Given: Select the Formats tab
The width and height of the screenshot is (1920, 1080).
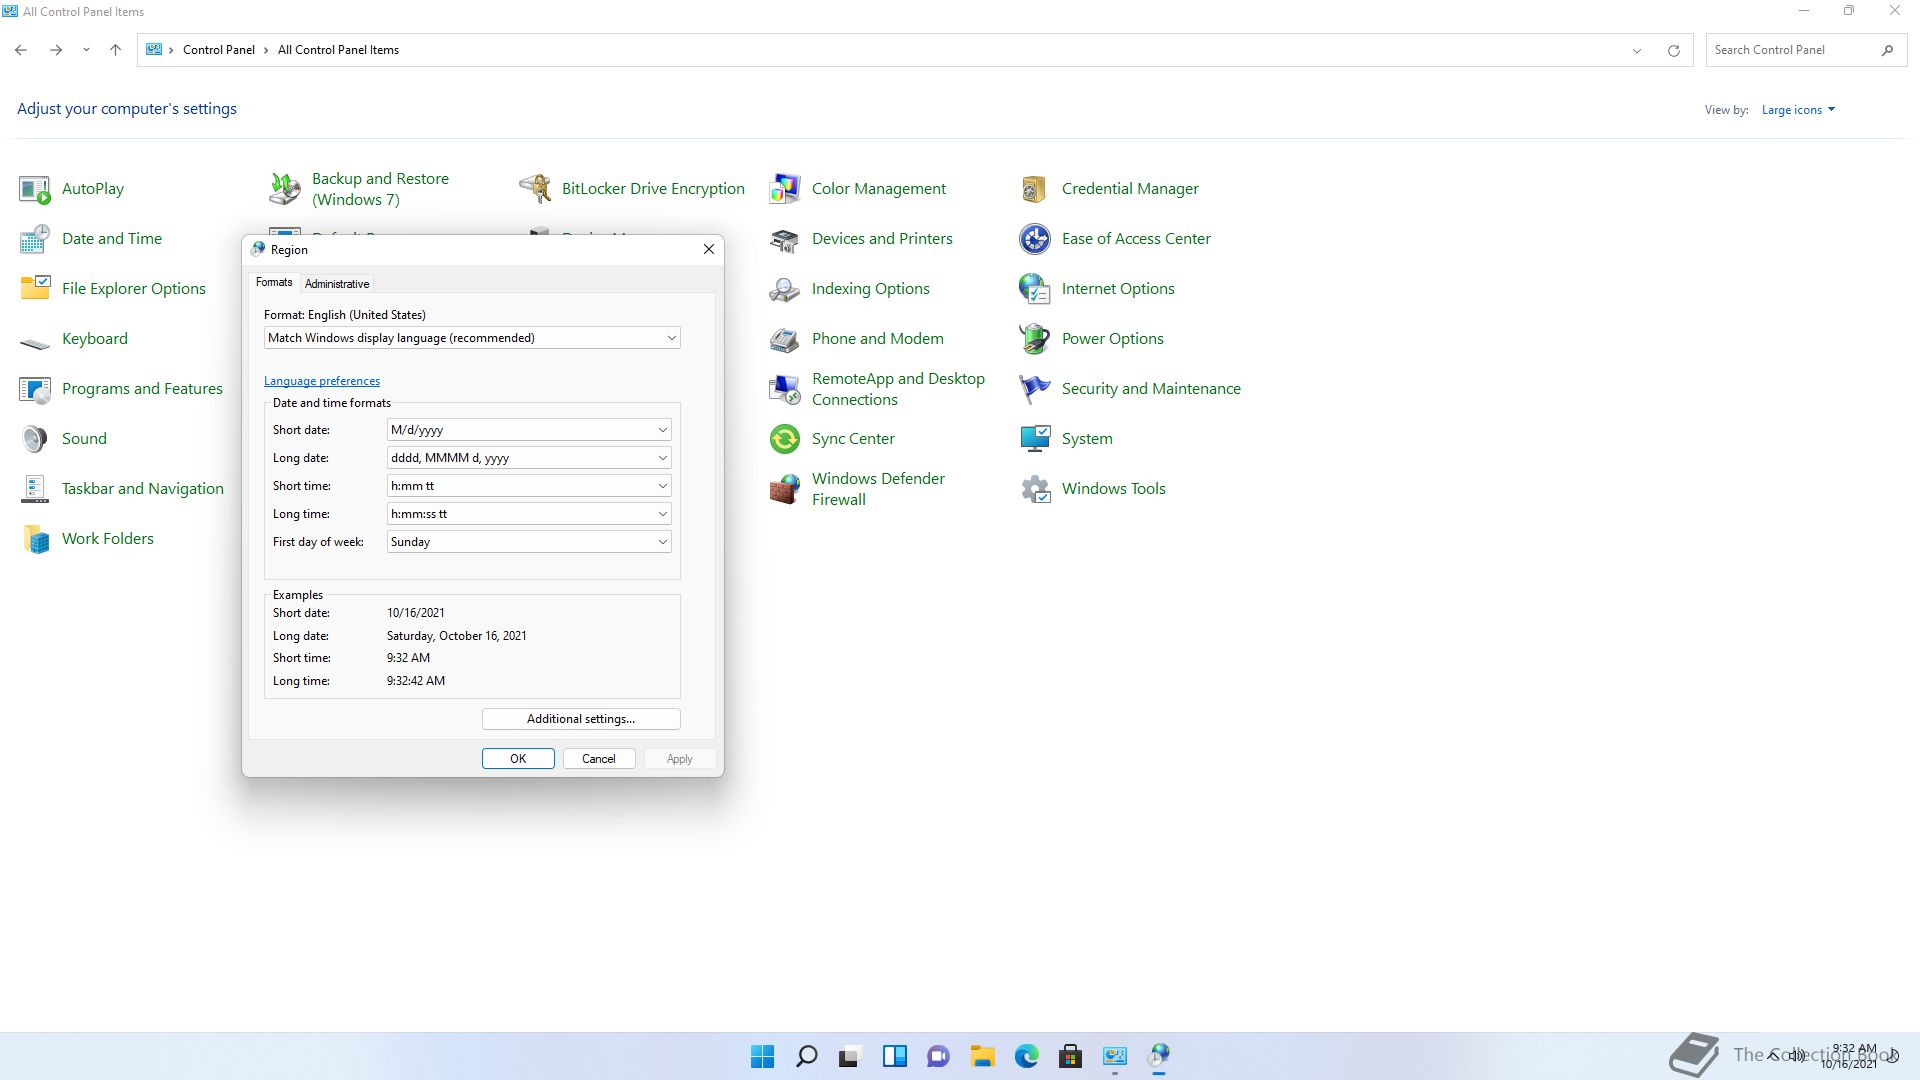Looking at the screenshot, I should pos(274,283).
